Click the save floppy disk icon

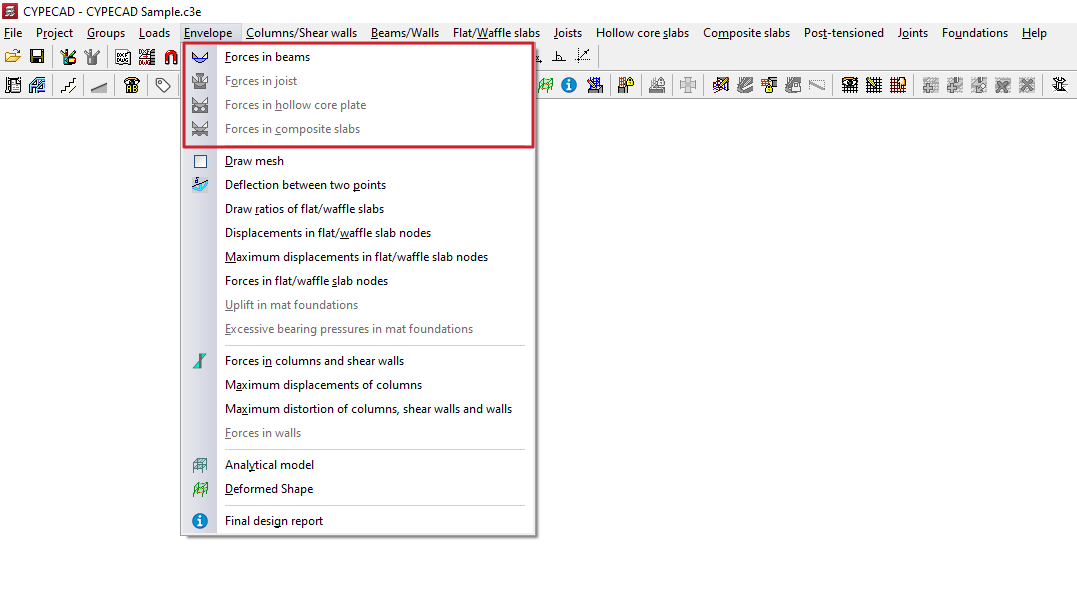click(37, 57)
